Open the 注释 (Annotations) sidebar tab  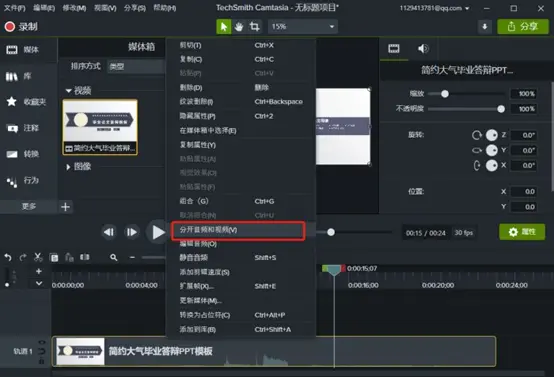[x=22, y=128]
